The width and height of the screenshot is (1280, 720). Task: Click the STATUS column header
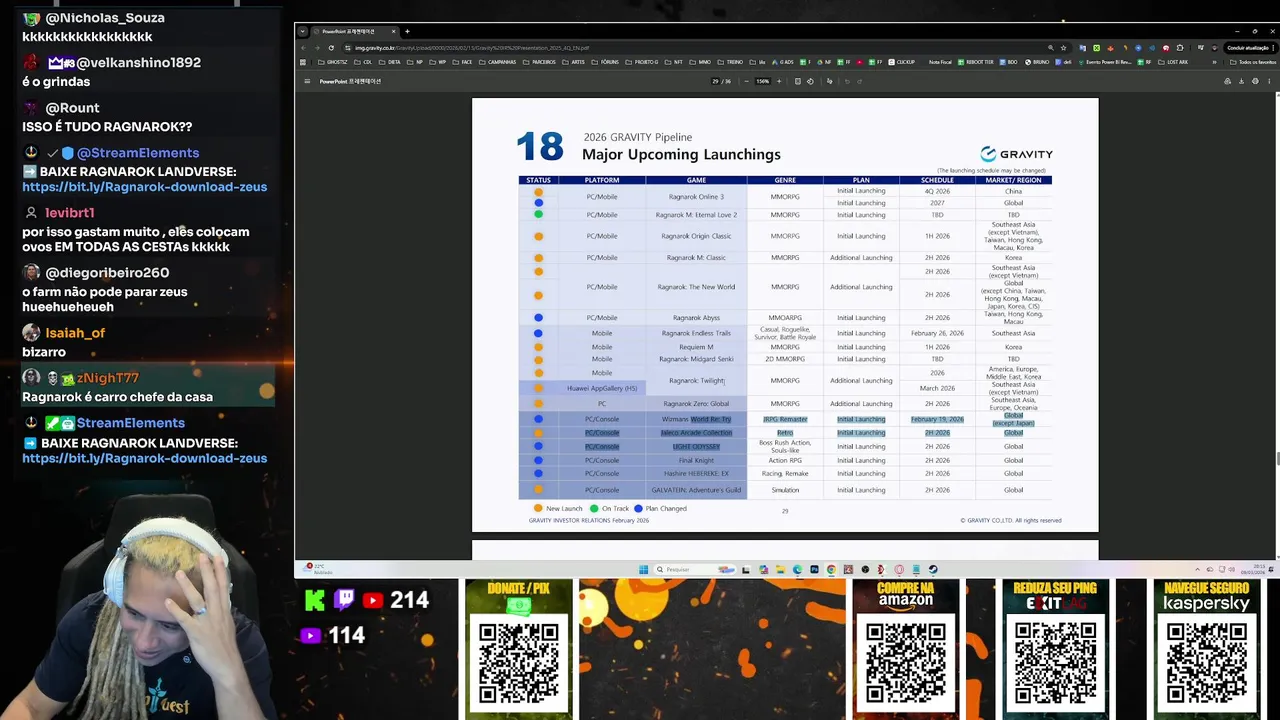538,180
